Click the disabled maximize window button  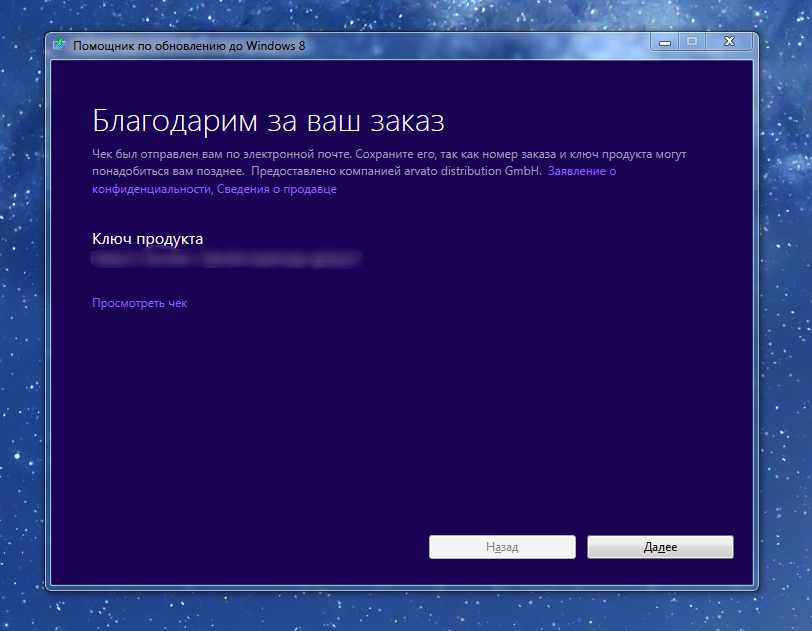692,41
